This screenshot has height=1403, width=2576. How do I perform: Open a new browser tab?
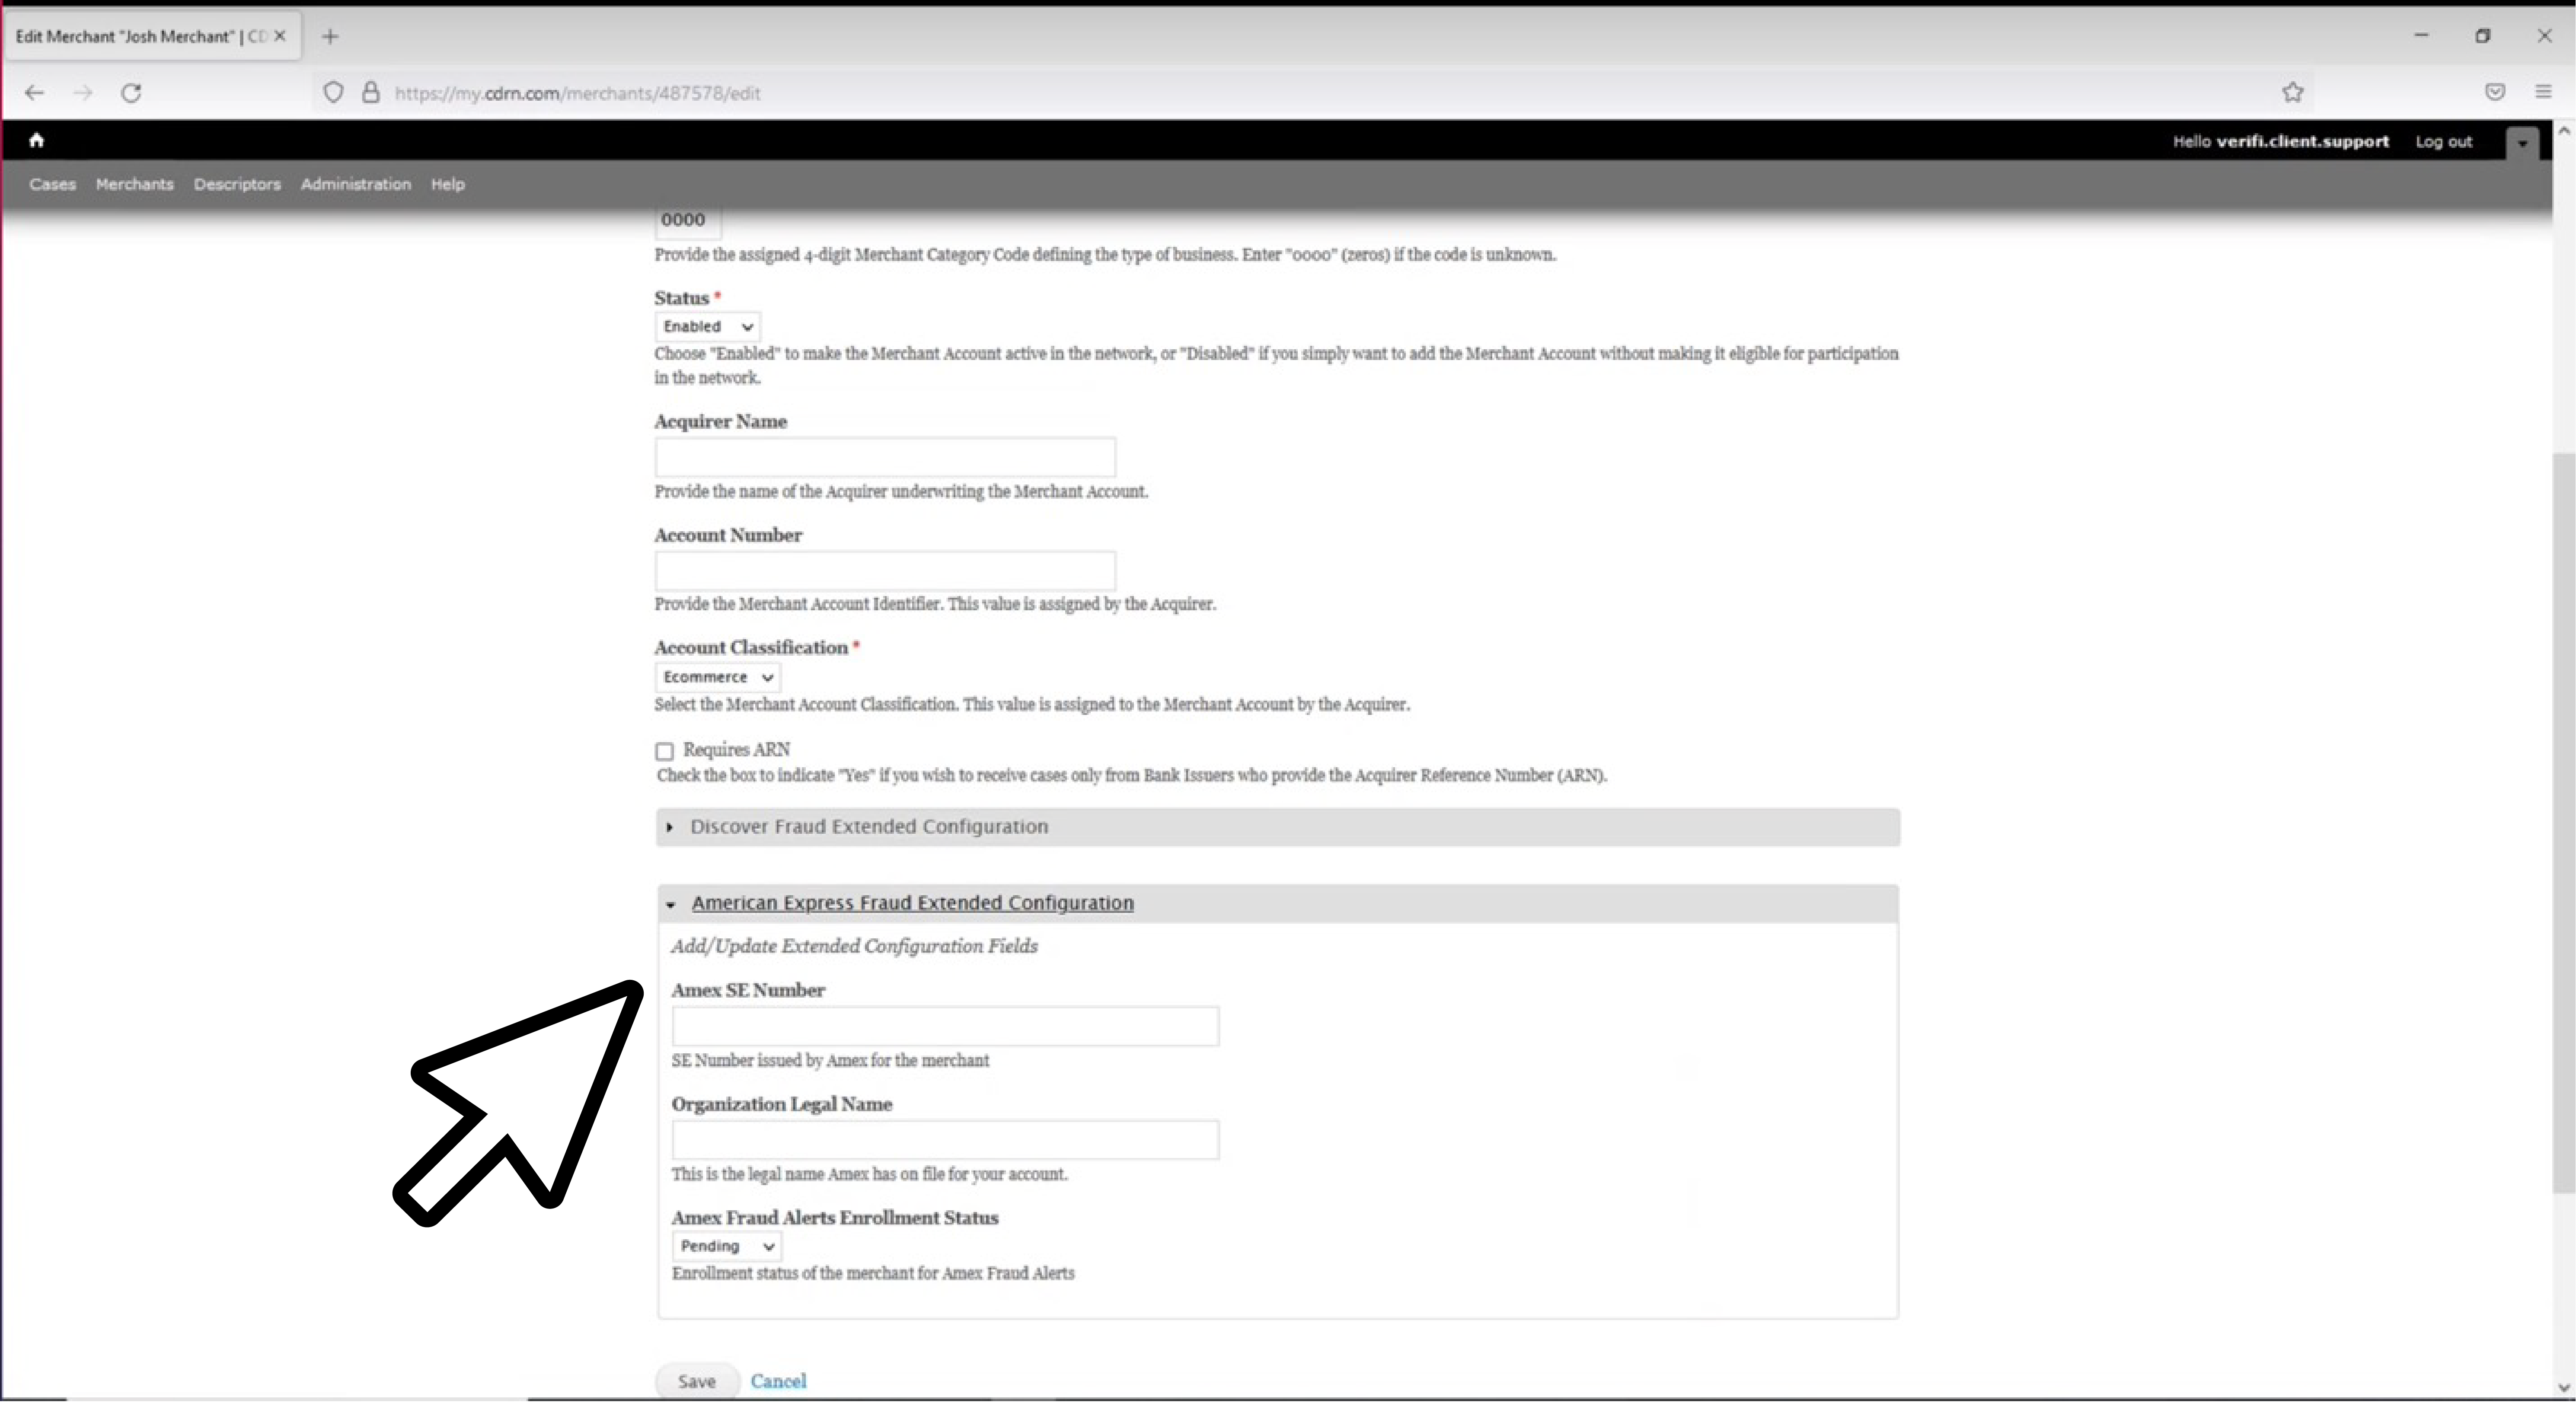330,37
